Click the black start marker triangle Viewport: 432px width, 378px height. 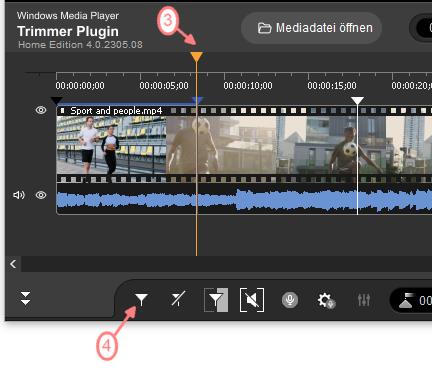pos(56,100)
